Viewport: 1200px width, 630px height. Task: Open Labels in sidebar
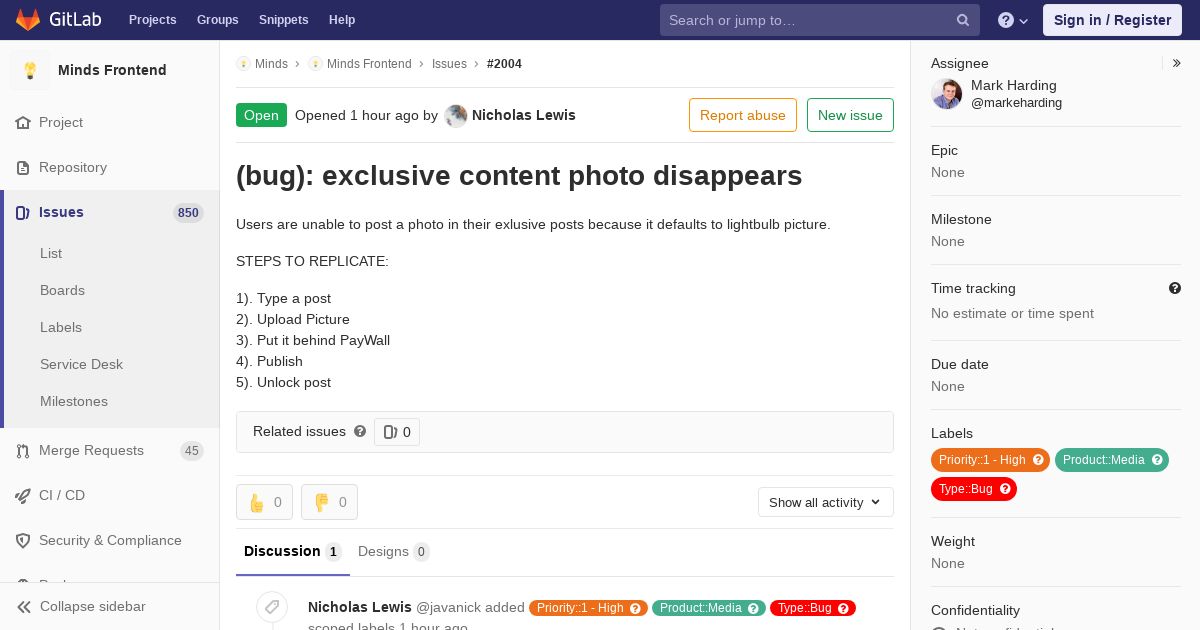pyautogui.click(x=61, y=327)
